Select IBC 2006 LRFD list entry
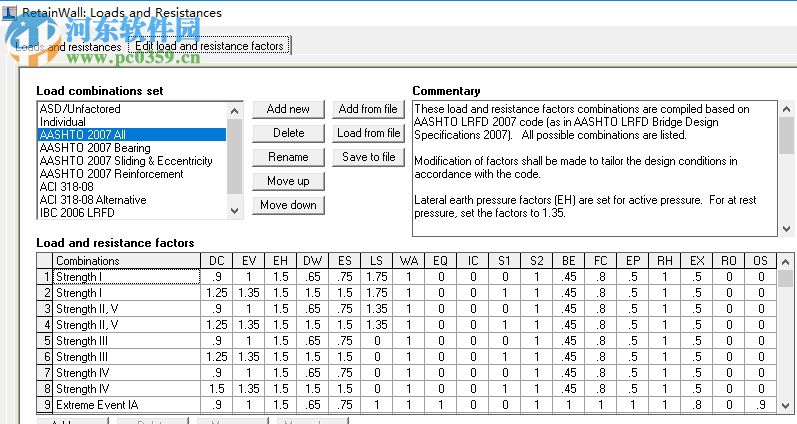 132,213
